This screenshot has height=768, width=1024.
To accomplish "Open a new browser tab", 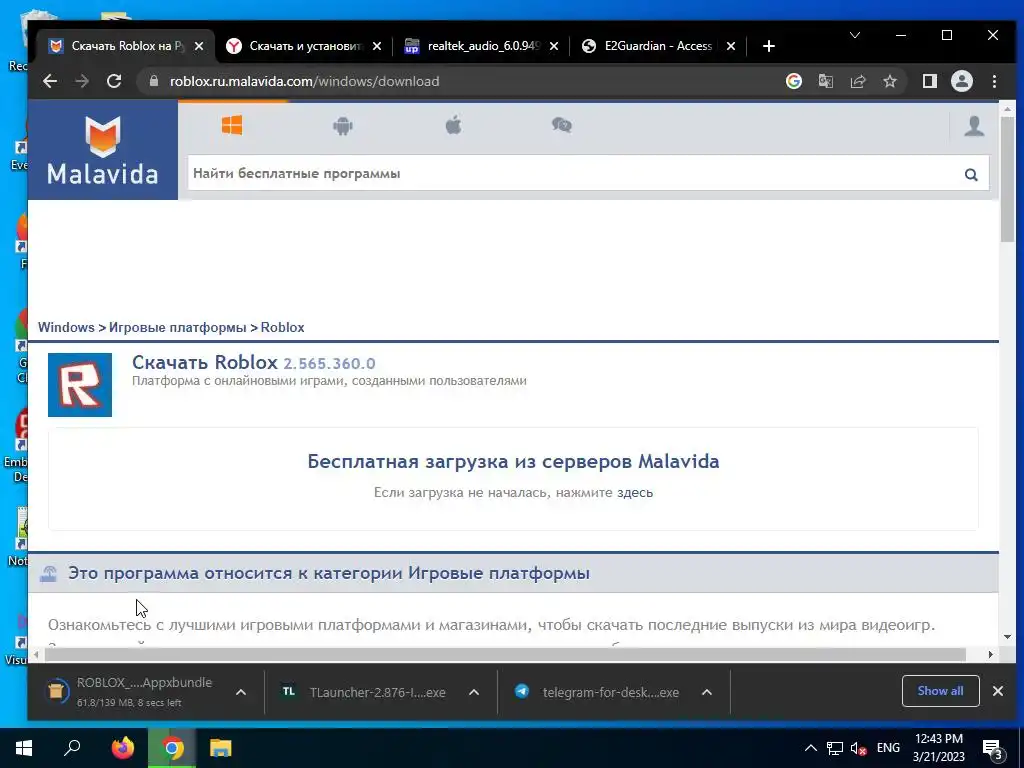I will click(769, 46).
